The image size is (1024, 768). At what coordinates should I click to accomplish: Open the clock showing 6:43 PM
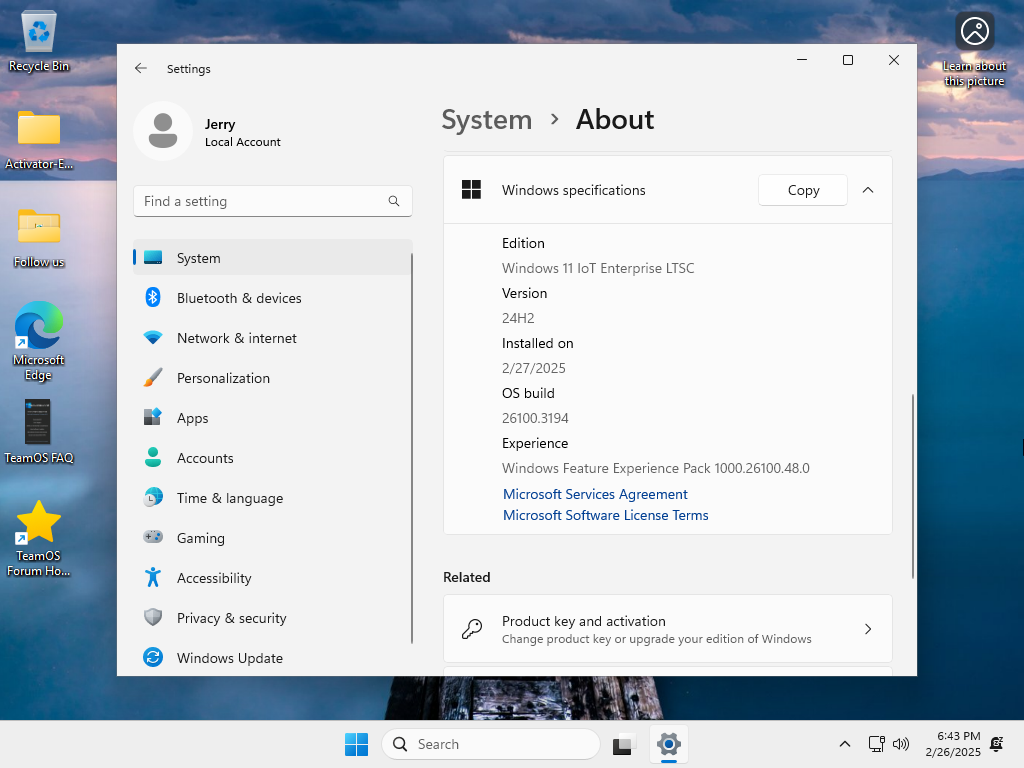[953, 744]
